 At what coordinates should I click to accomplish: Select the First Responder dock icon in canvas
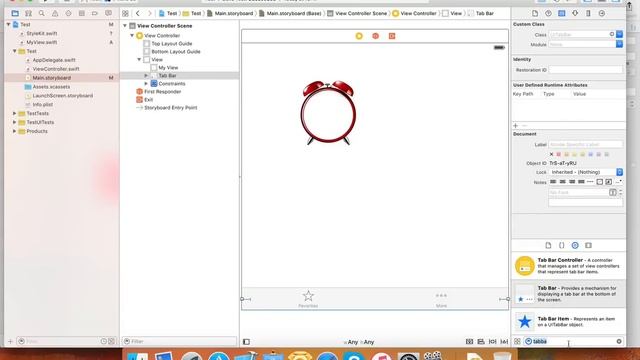coord(376,36)
